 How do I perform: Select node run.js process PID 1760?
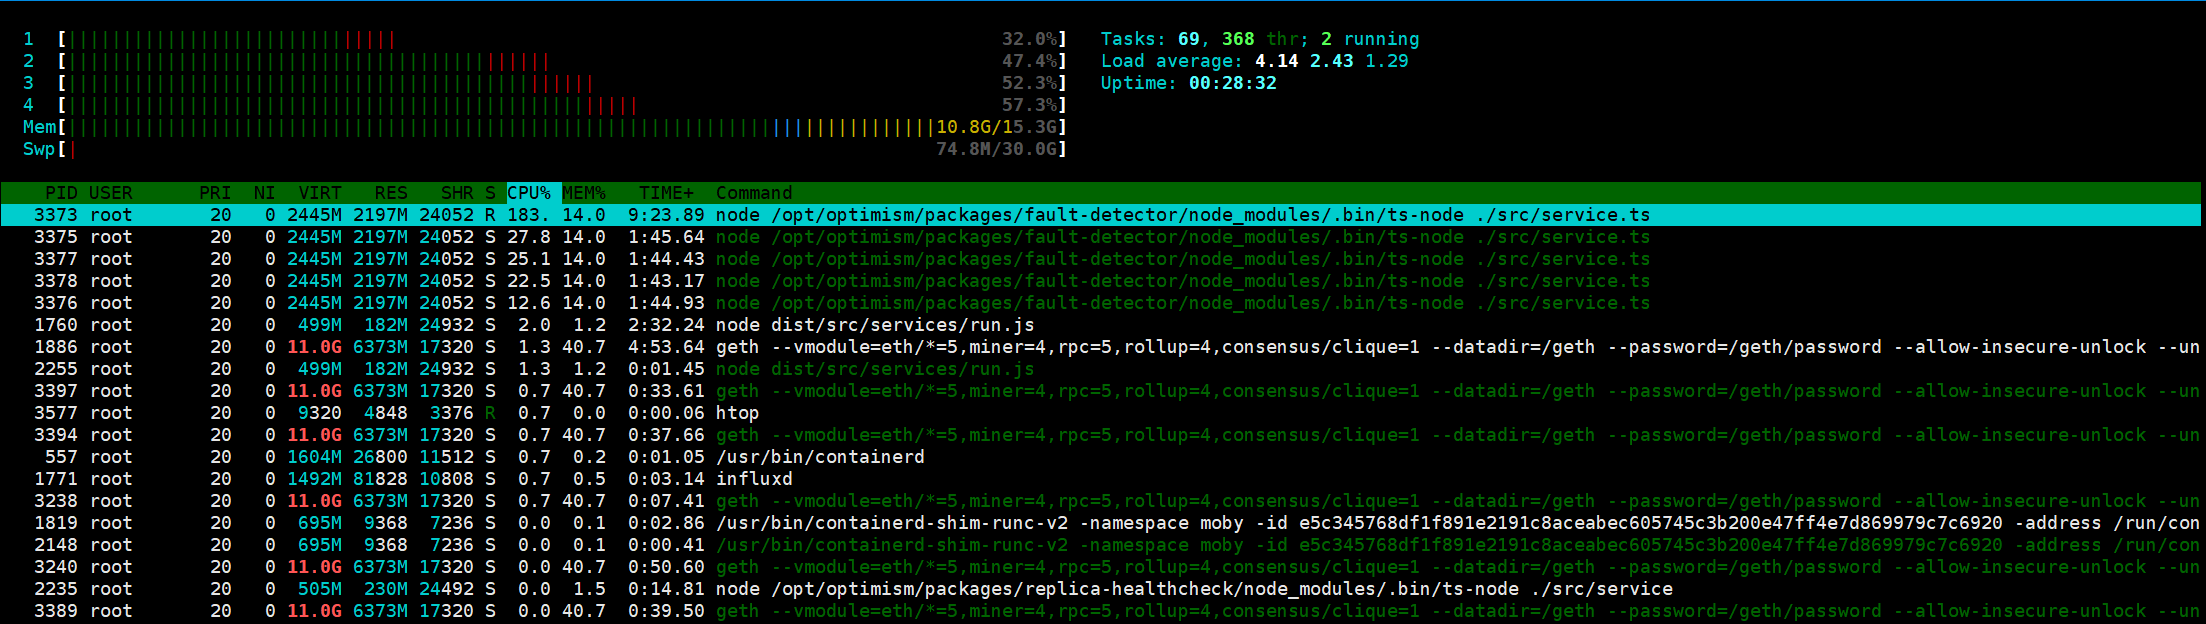pos(1101,325)
